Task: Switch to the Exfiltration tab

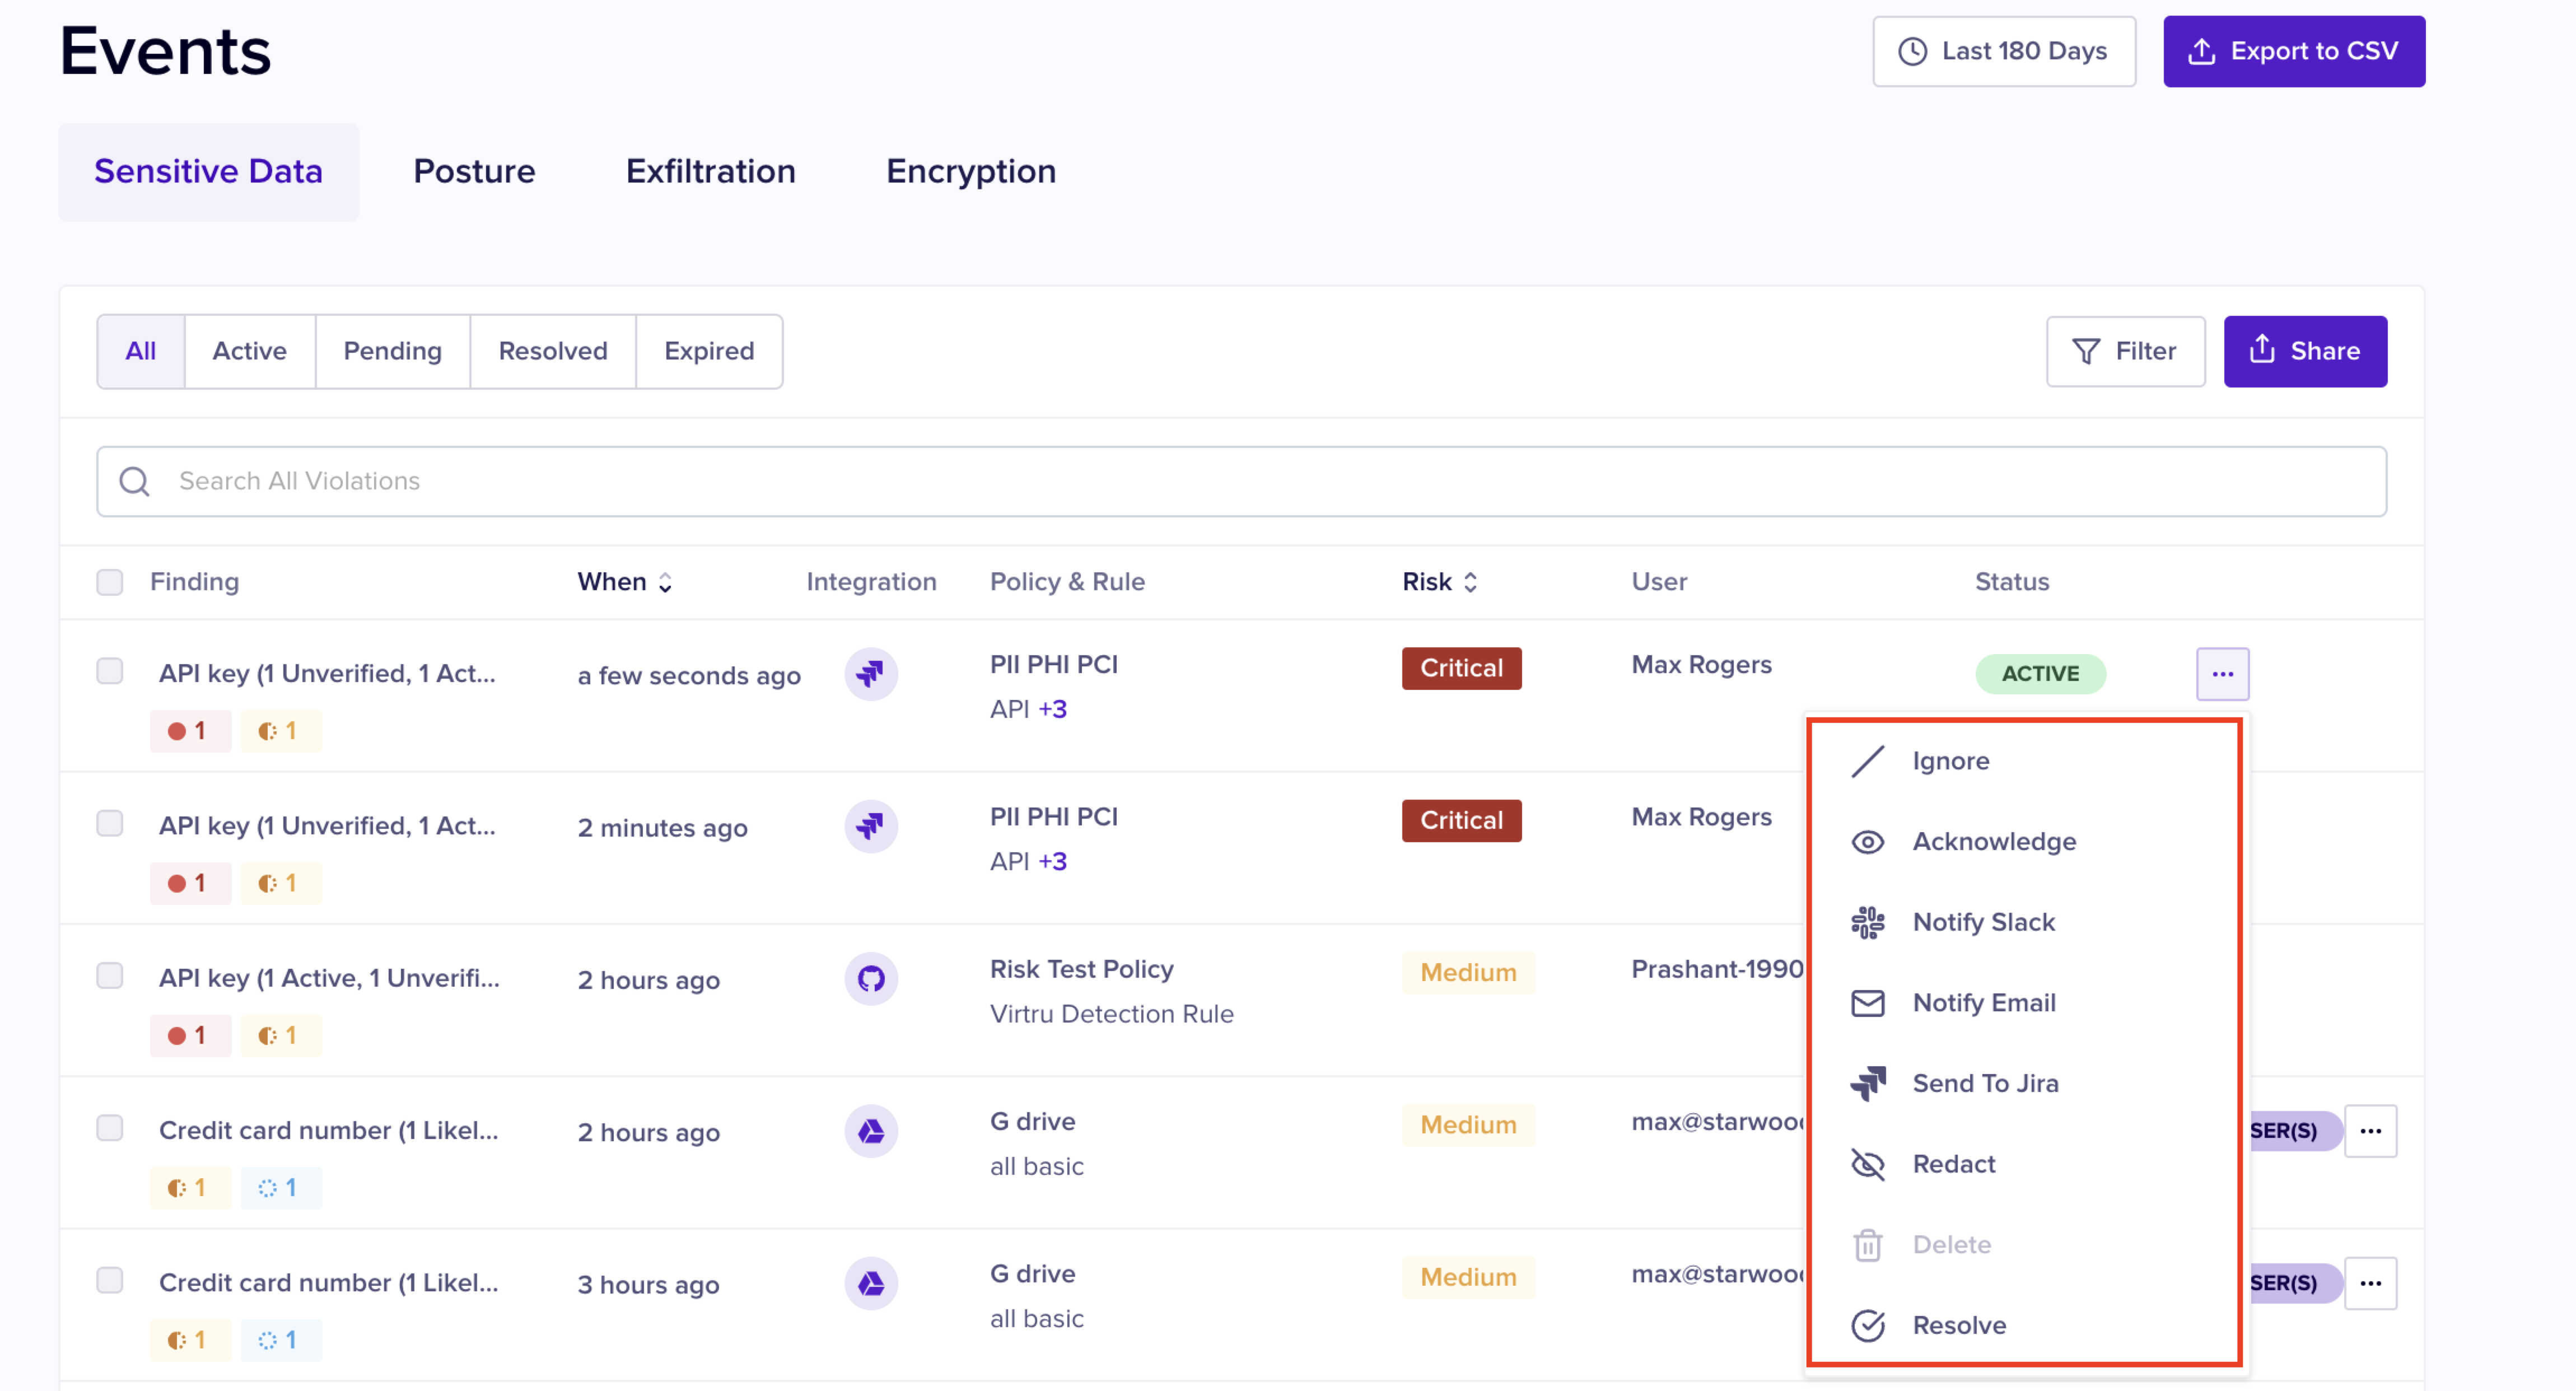Action: coord(710,171)
